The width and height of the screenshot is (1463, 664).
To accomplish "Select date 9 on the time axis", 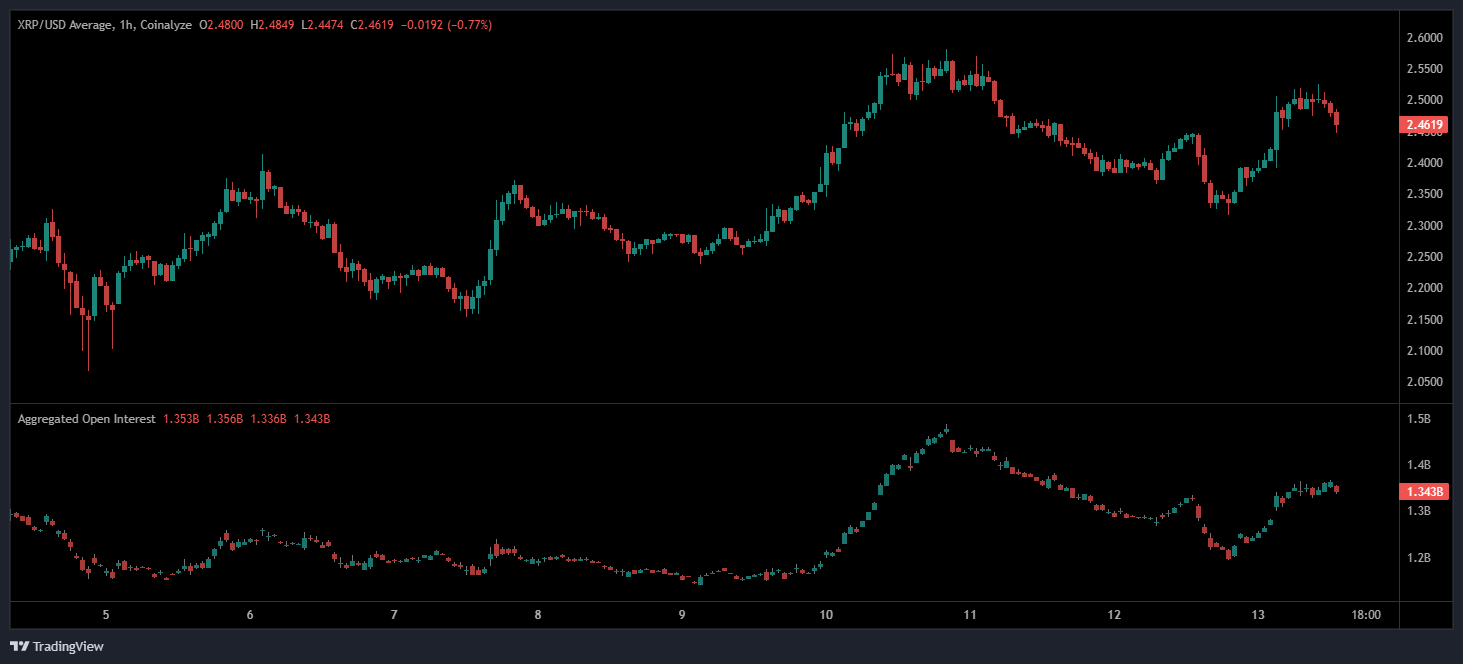I will pyautogui.click(x=682, y=615).
